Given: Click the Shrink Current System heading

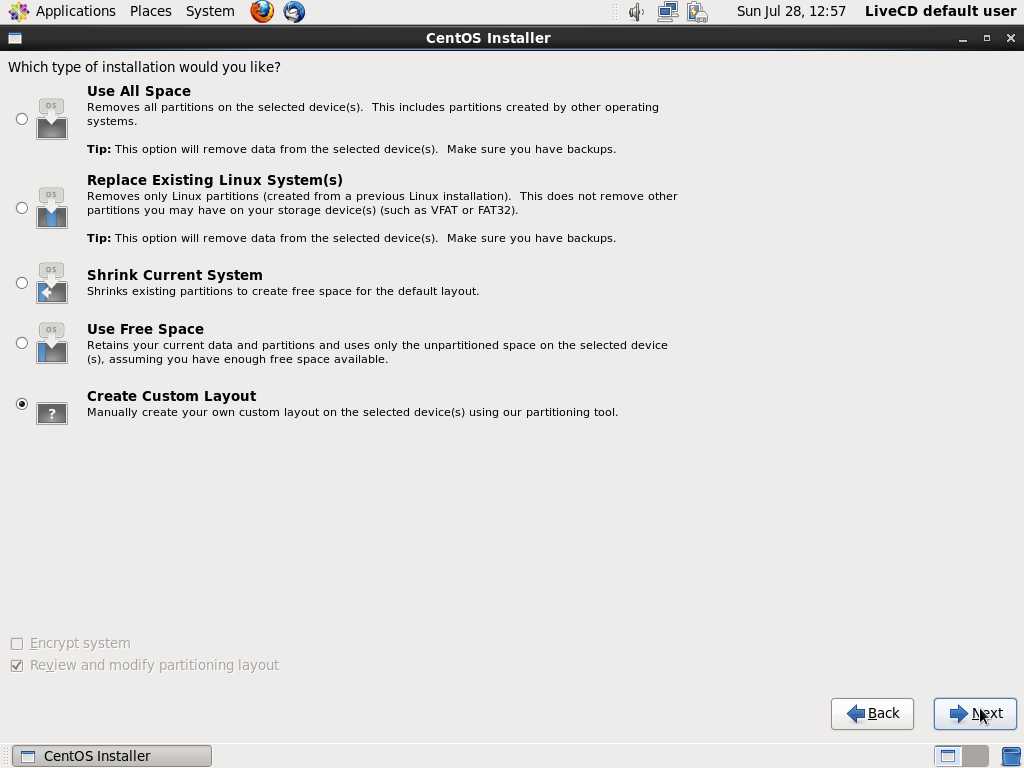Looking at the screenshot, I should (x=175, y=275).
